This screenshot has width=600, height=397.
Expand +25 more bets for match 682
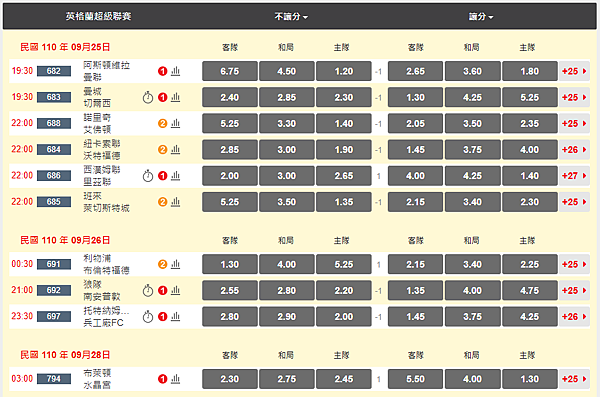[574, 71]
